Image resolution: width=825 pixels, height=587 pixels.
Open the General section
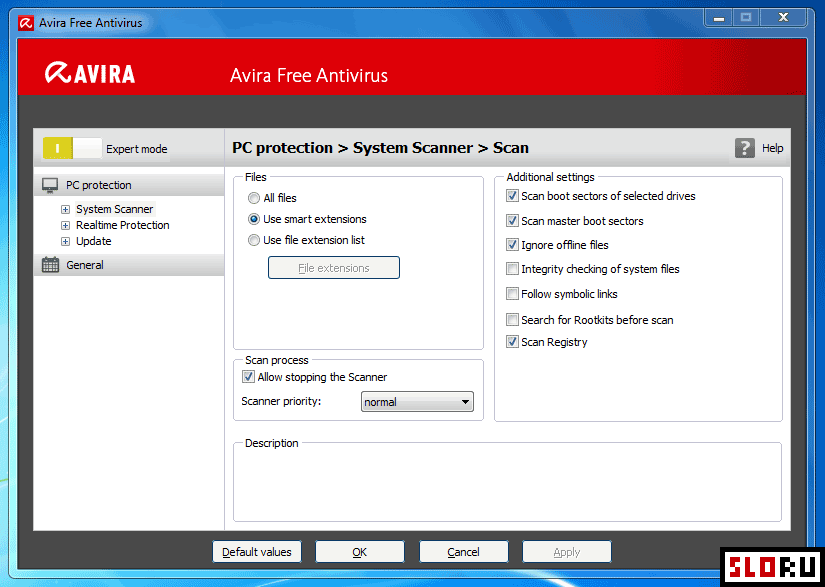(x=129, y=265)
